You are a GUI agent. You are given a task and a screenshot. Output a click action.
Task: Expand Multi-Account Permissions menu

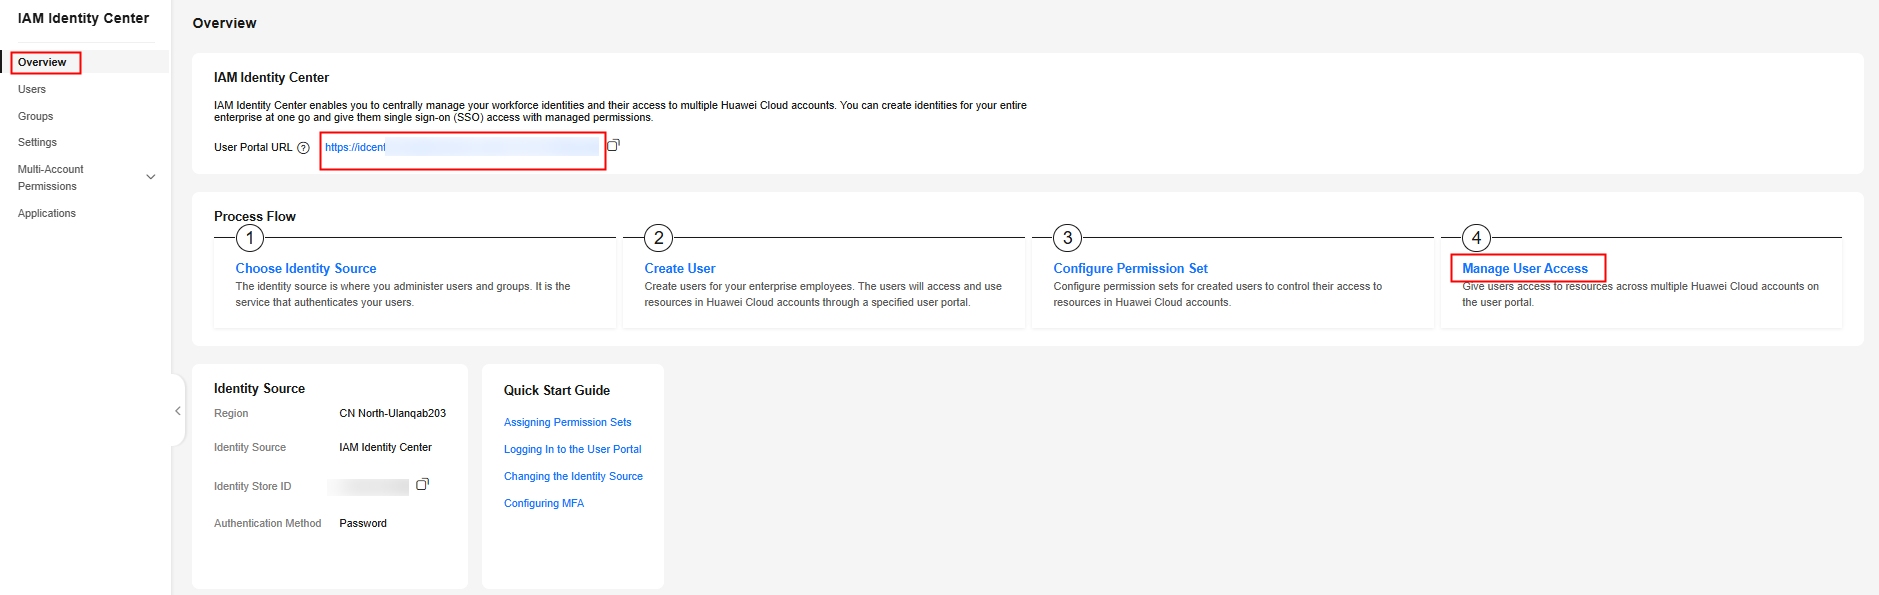(x=151, y=177)
